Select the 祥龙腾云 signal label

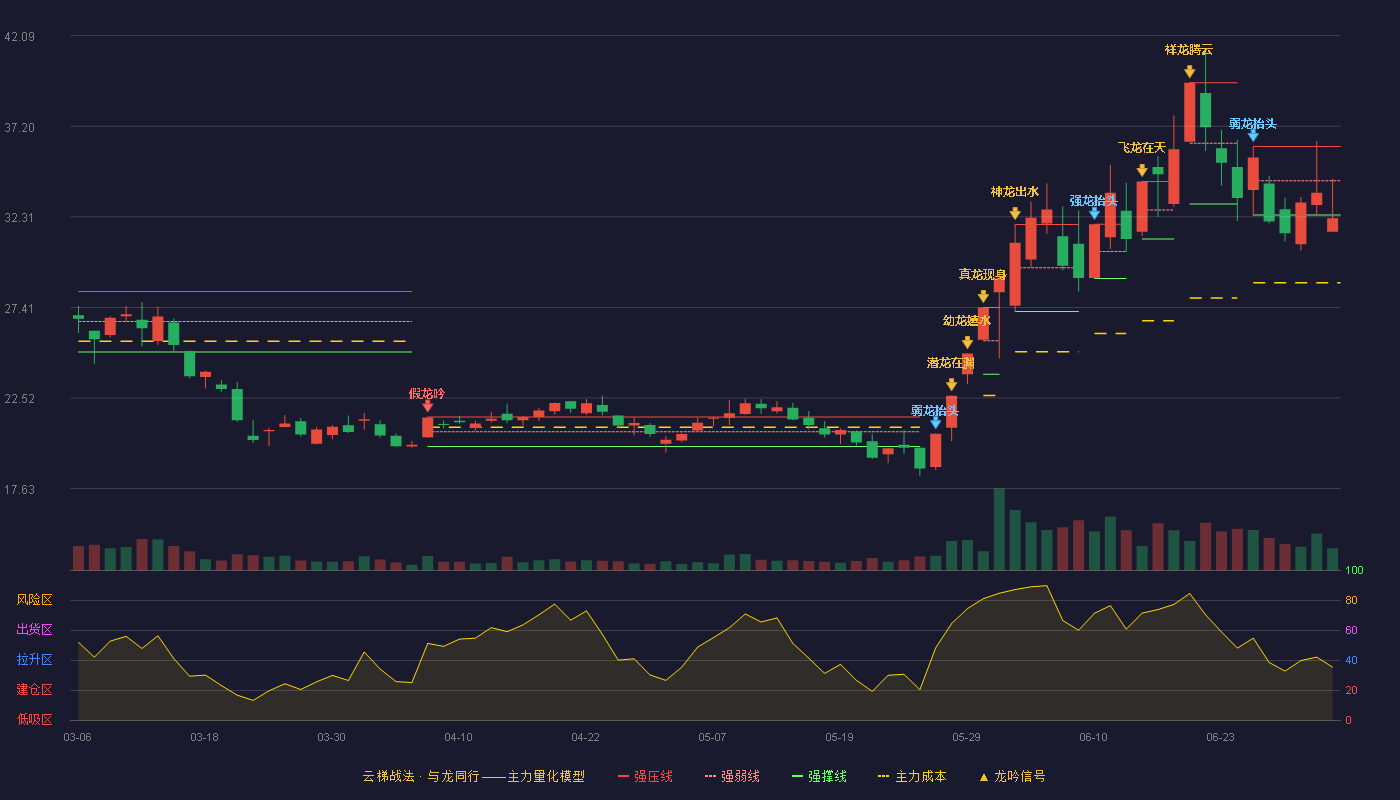point(1189,50)
